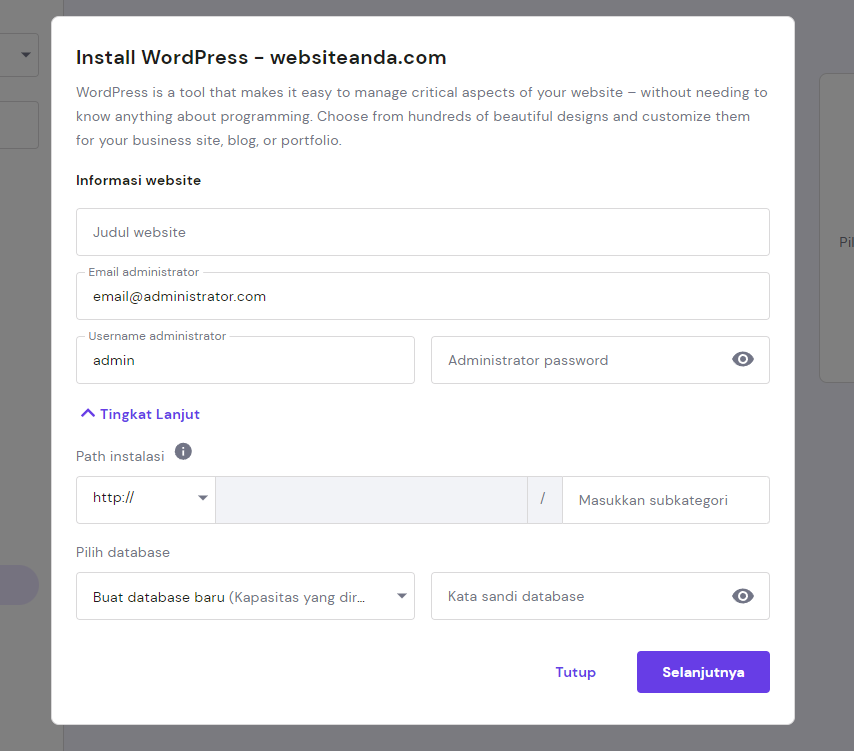Select the Informasi website section header
The width and height of the screenshot is (854, 751).
point(139,180)
